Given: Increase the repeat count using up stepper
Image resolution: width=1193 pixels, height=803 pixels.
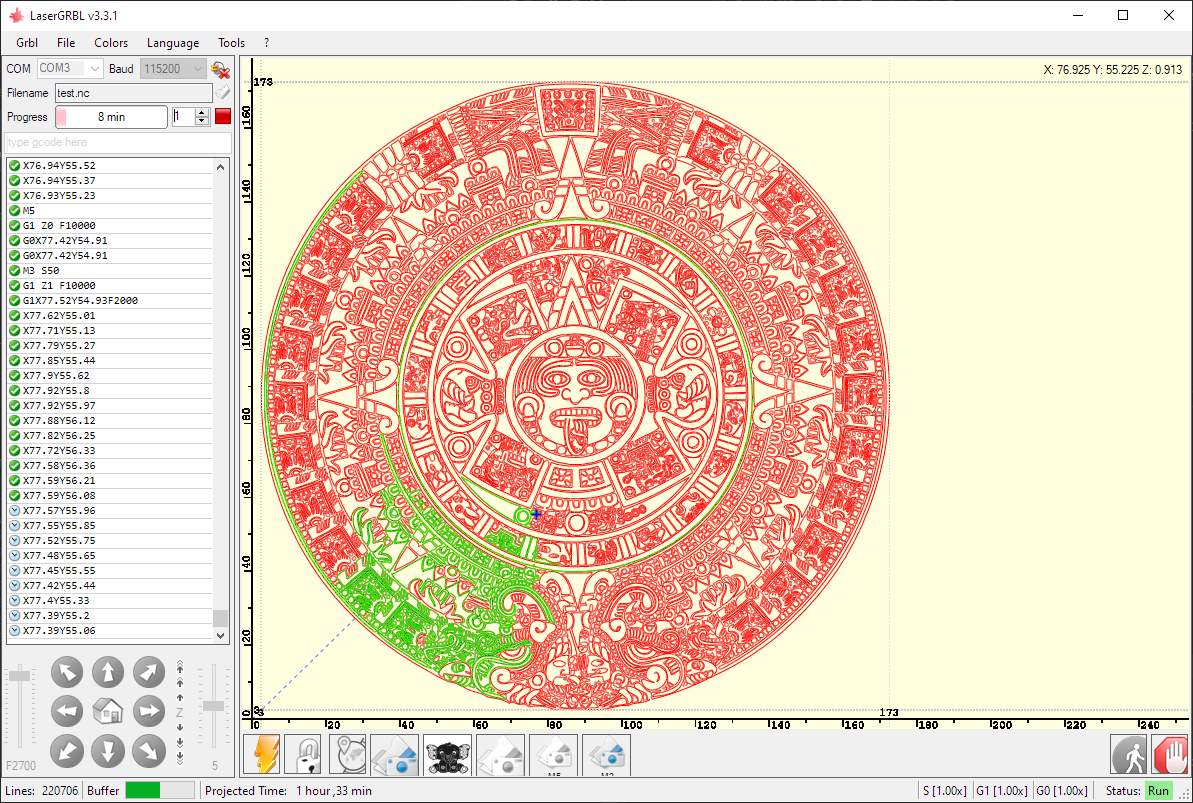Looking at the screenshot, I should point(202,112).
